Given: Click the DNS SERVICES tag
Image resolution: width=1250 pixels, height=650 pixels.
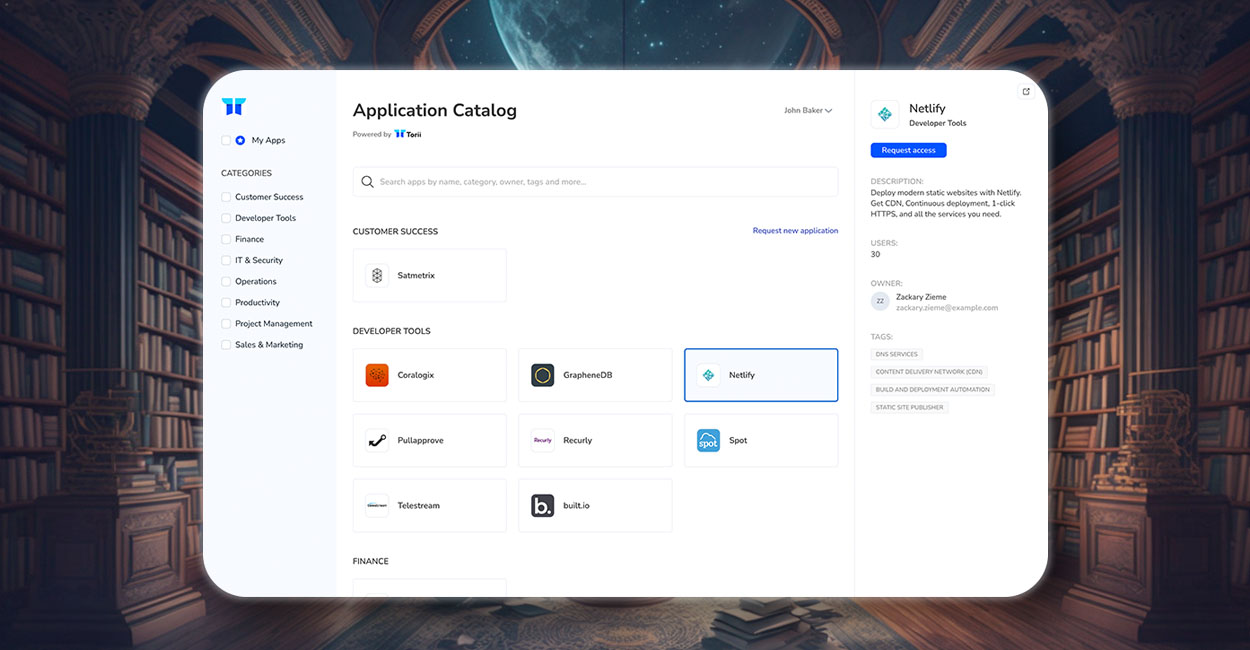Looking at the screenshot, I should (x=896, y=354).
